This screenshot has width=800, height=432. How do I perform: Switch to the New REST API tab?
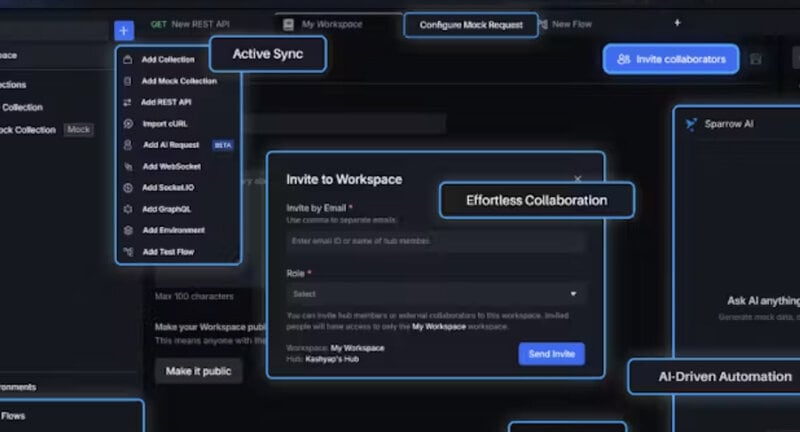point(191,24)
